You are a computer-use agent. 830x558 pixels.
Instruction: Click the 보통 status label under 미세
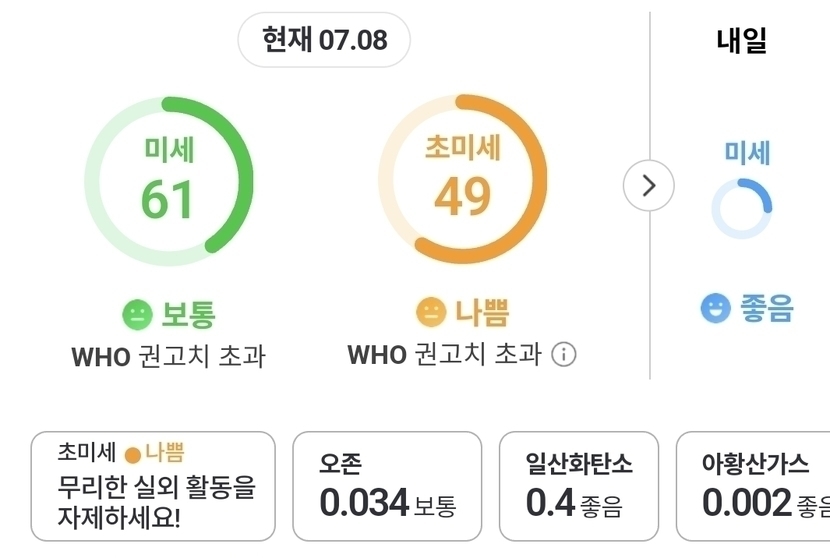pyautogui.click(x=188, y=315)
